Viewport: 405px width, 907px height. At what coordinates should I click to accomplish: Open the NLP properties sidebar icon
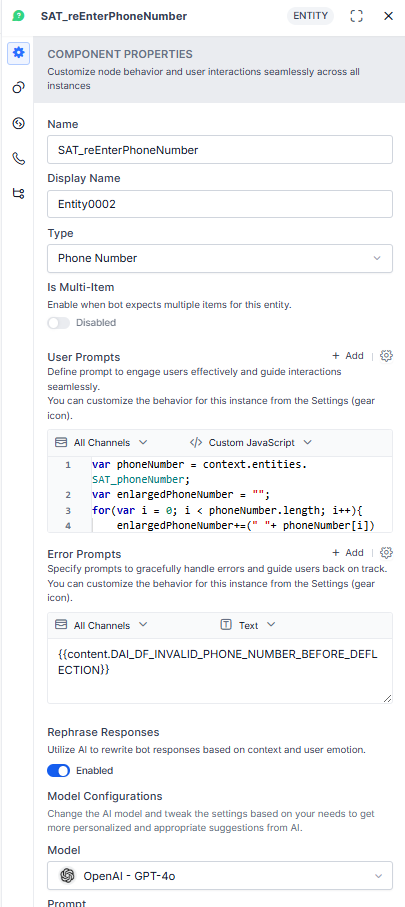pyautogui.click(x=19, y=123)
